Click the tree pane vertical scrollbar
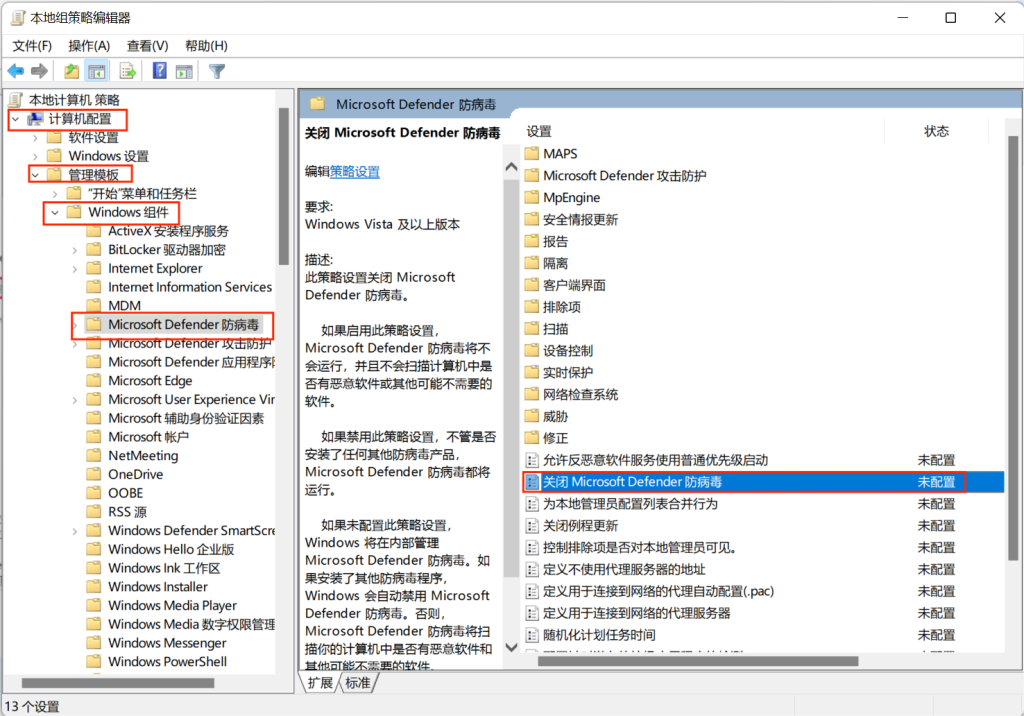This screenshot has width=1024, height=716. tap(283, 186)
